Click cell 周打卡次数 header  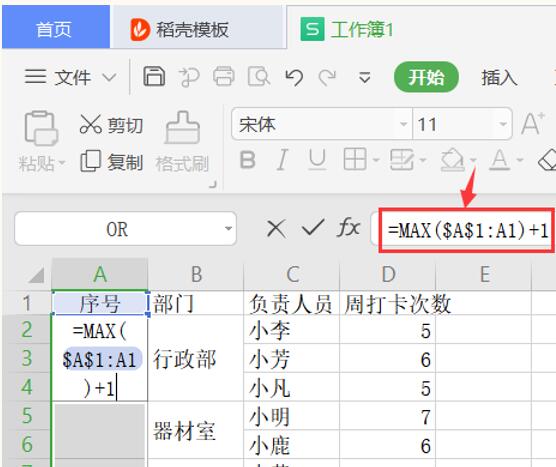(x=388, y=303)
